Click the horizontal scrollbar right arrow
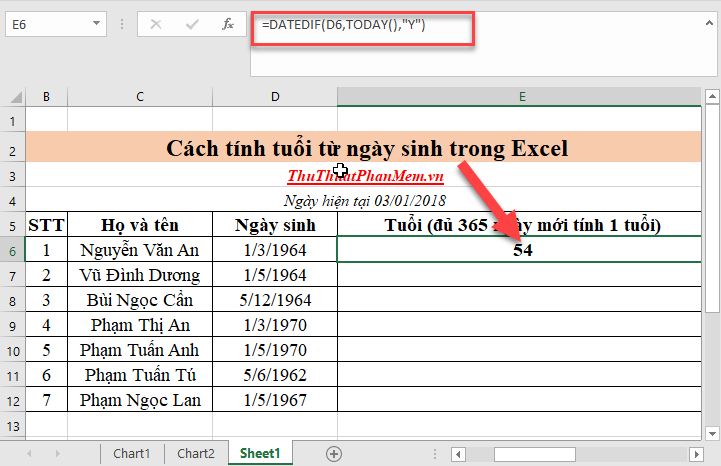Image resolution: width=721 pixels, height=466 pixels. (x=697, y=454)
